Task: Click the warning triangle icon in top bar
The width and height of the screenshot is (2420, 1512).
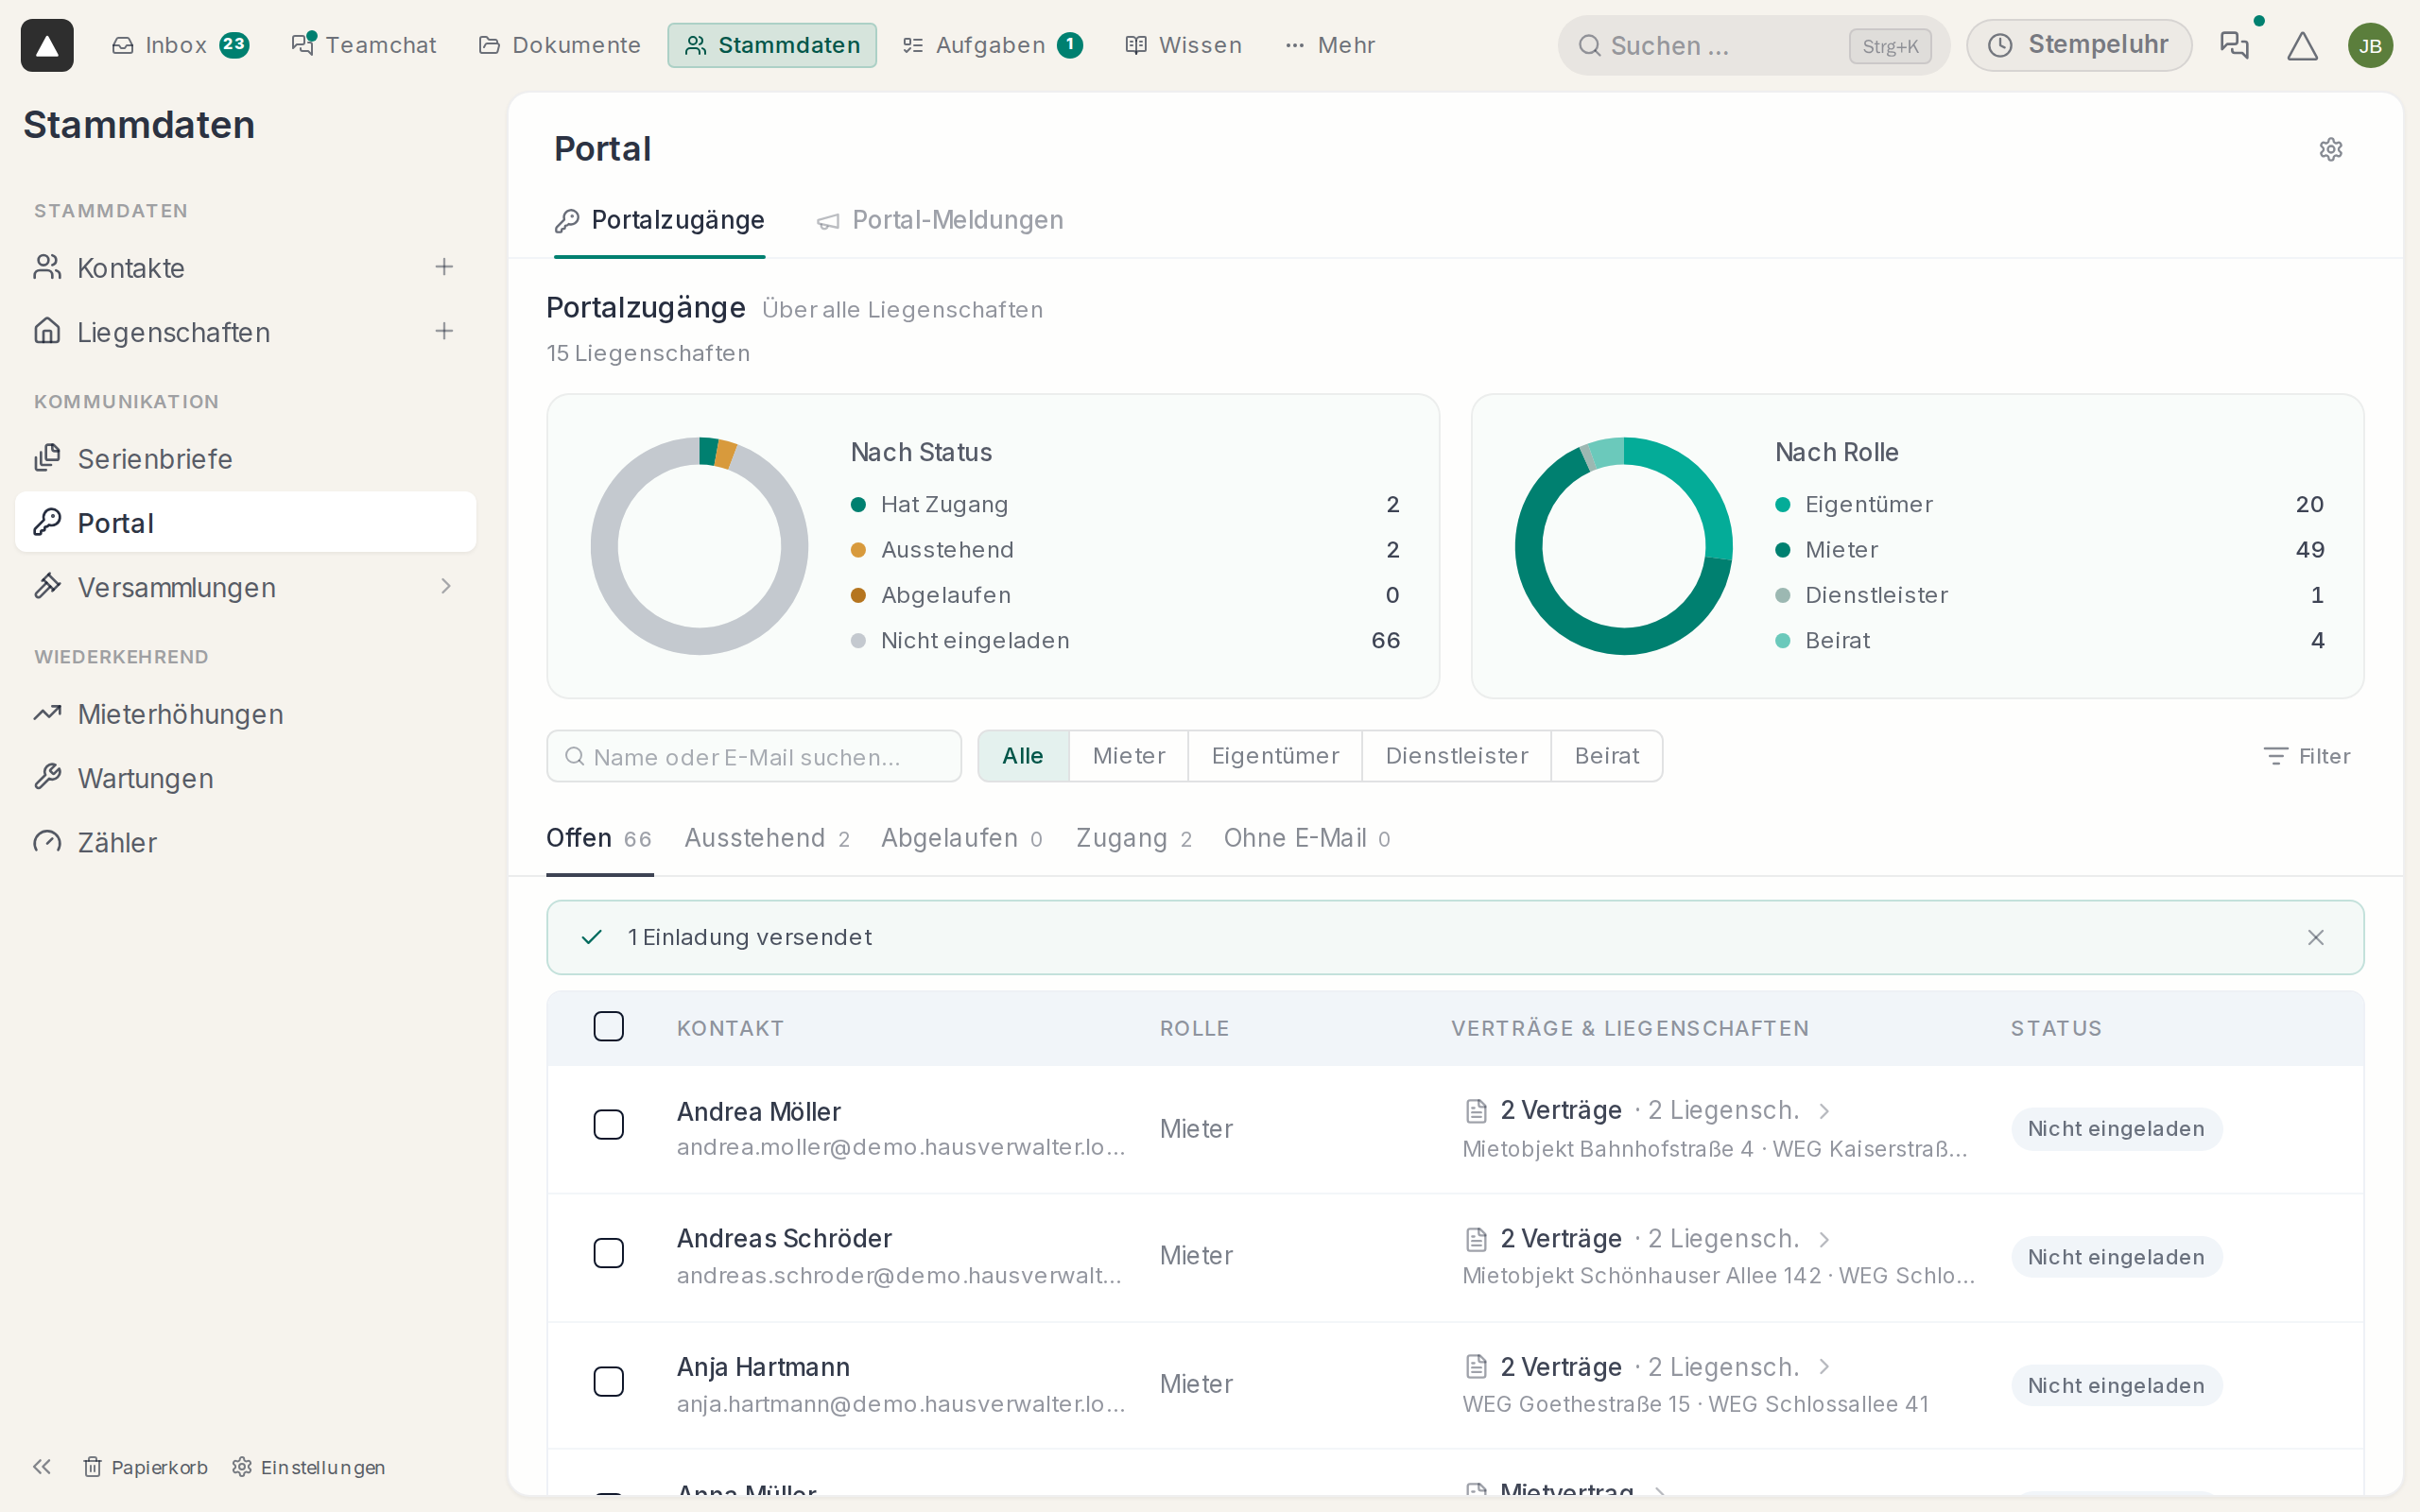Action: coord(2302,45)
